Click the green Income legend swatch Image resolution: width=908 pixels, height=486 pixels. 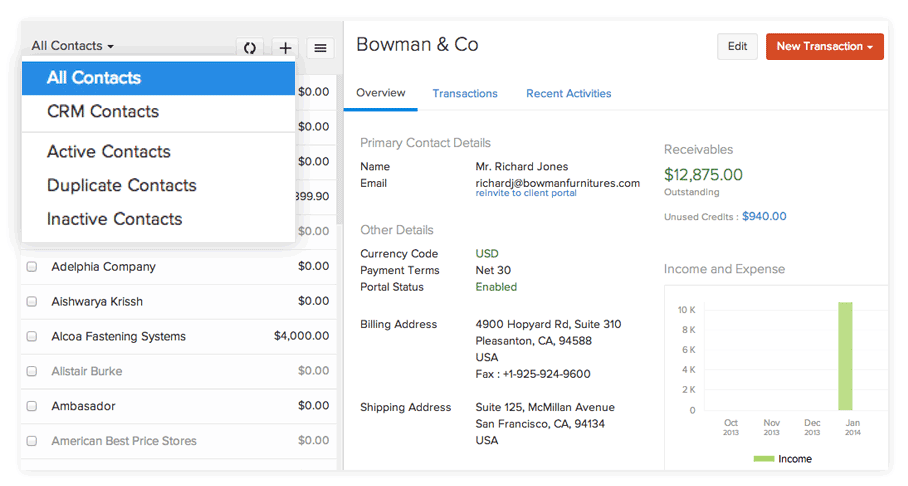(763, 459)
